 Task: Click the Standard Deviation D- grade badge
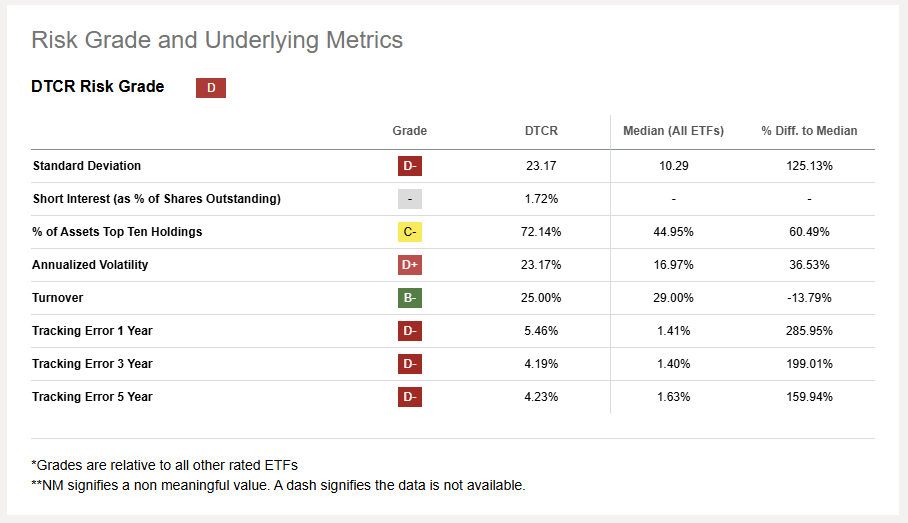[x=409, y=166]
